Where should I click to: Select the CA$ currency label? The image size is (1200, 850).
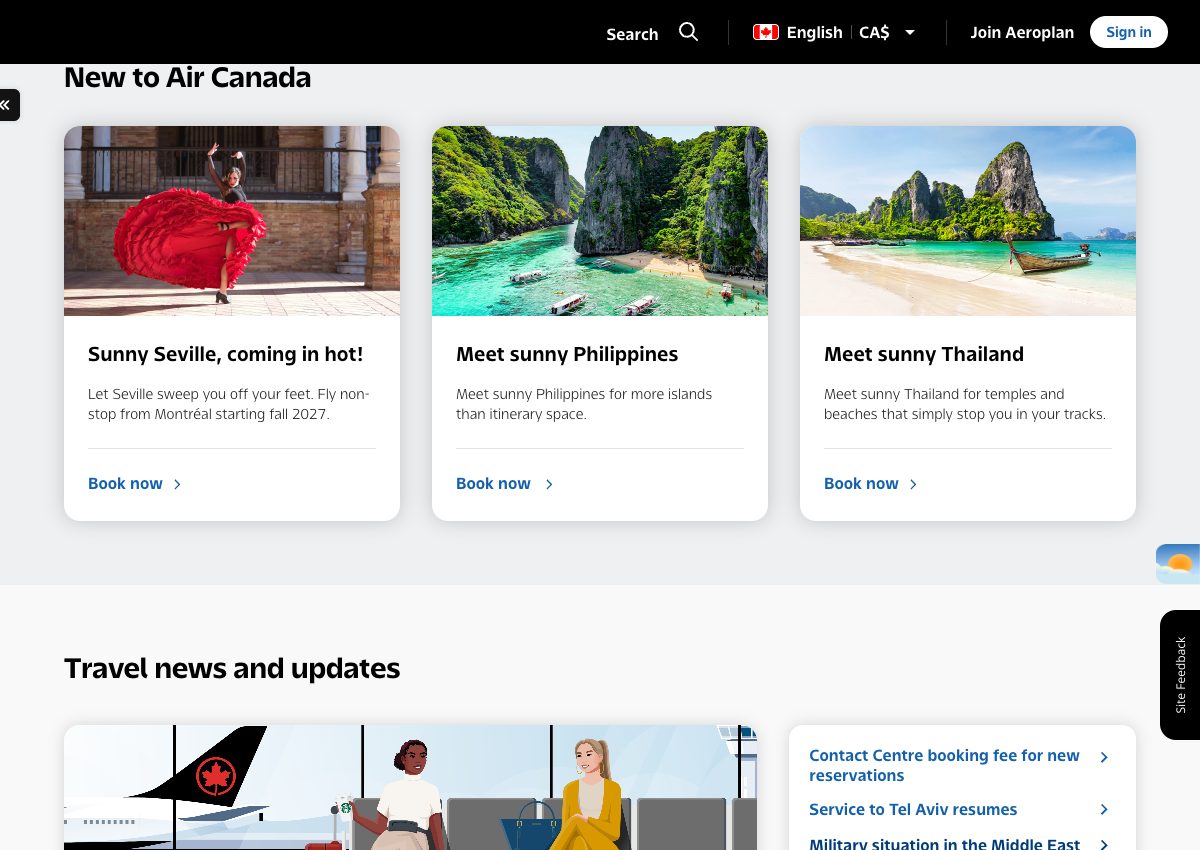(874, 32)
